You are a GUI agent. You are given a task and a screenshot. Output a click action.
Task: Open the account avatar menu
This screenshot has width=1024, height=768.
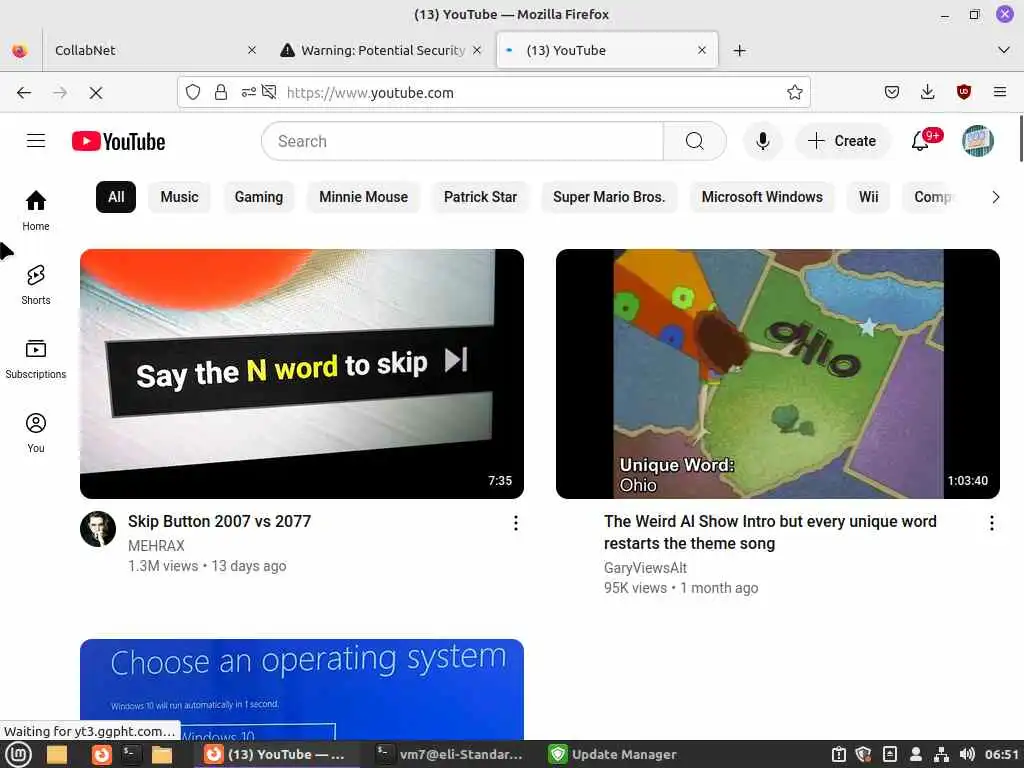coord(978,141)
